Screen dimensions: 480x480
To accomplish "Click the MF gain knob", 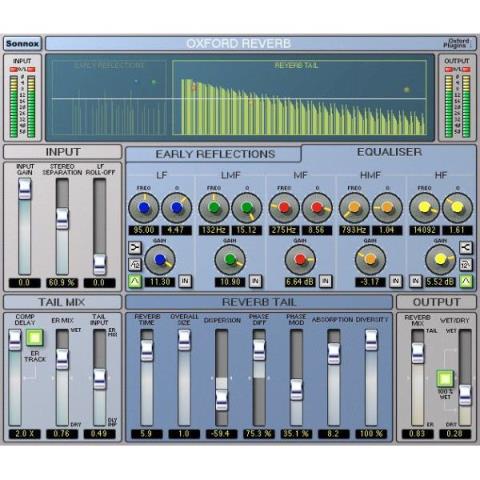I will [300, 260].
